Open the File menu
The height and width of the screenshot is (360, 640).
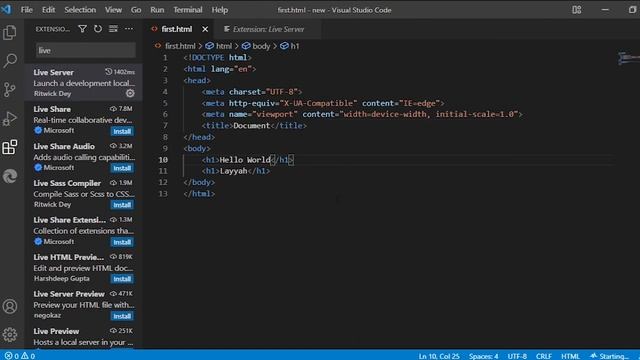27,10
